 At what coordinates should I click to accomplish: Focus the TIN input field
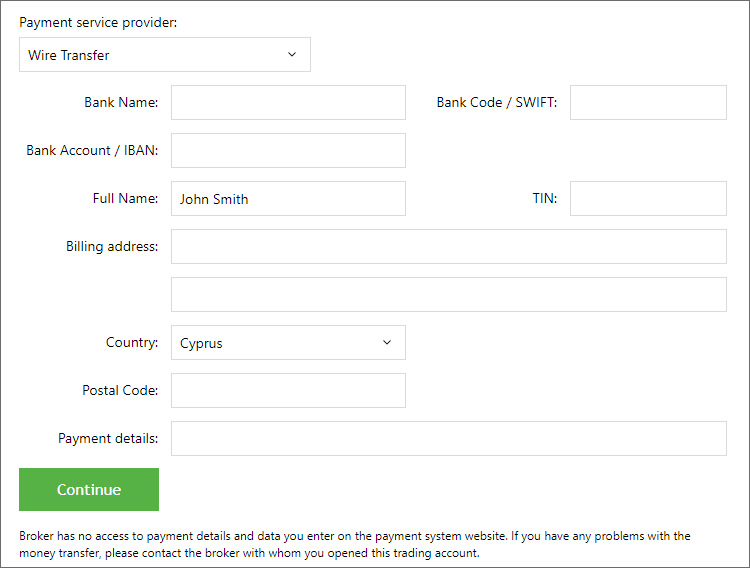(648, 199)
